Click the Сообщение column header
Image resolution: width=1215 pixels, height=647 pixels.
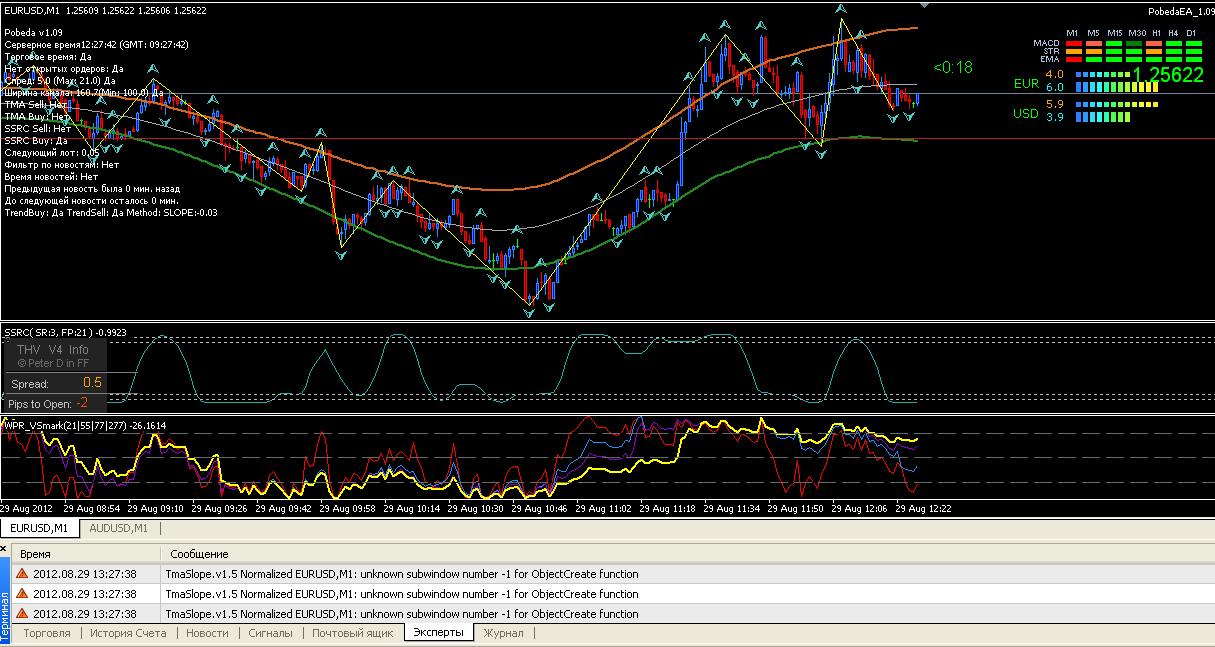click(199, 553)
